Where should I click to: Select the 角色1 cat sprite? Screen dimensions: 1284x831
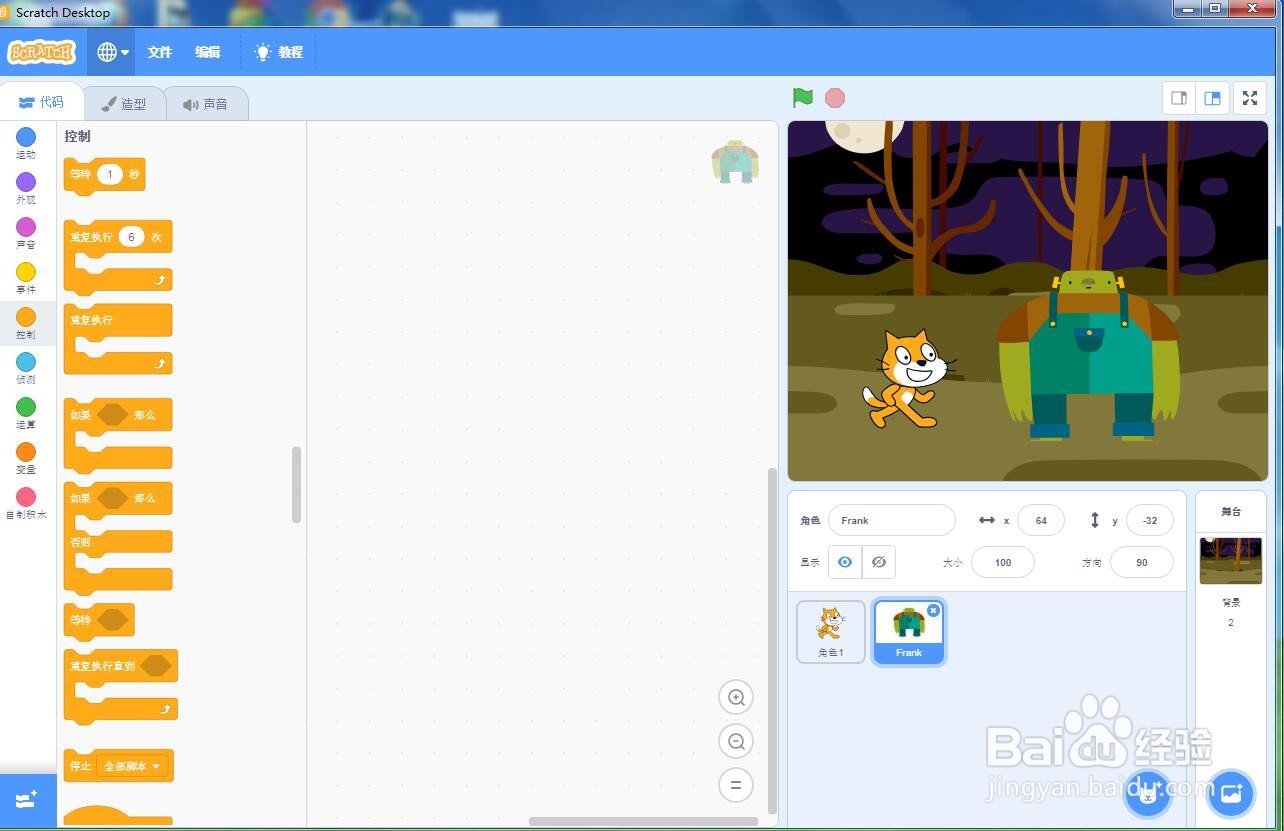pyautogui.click(x=831, y=632)
